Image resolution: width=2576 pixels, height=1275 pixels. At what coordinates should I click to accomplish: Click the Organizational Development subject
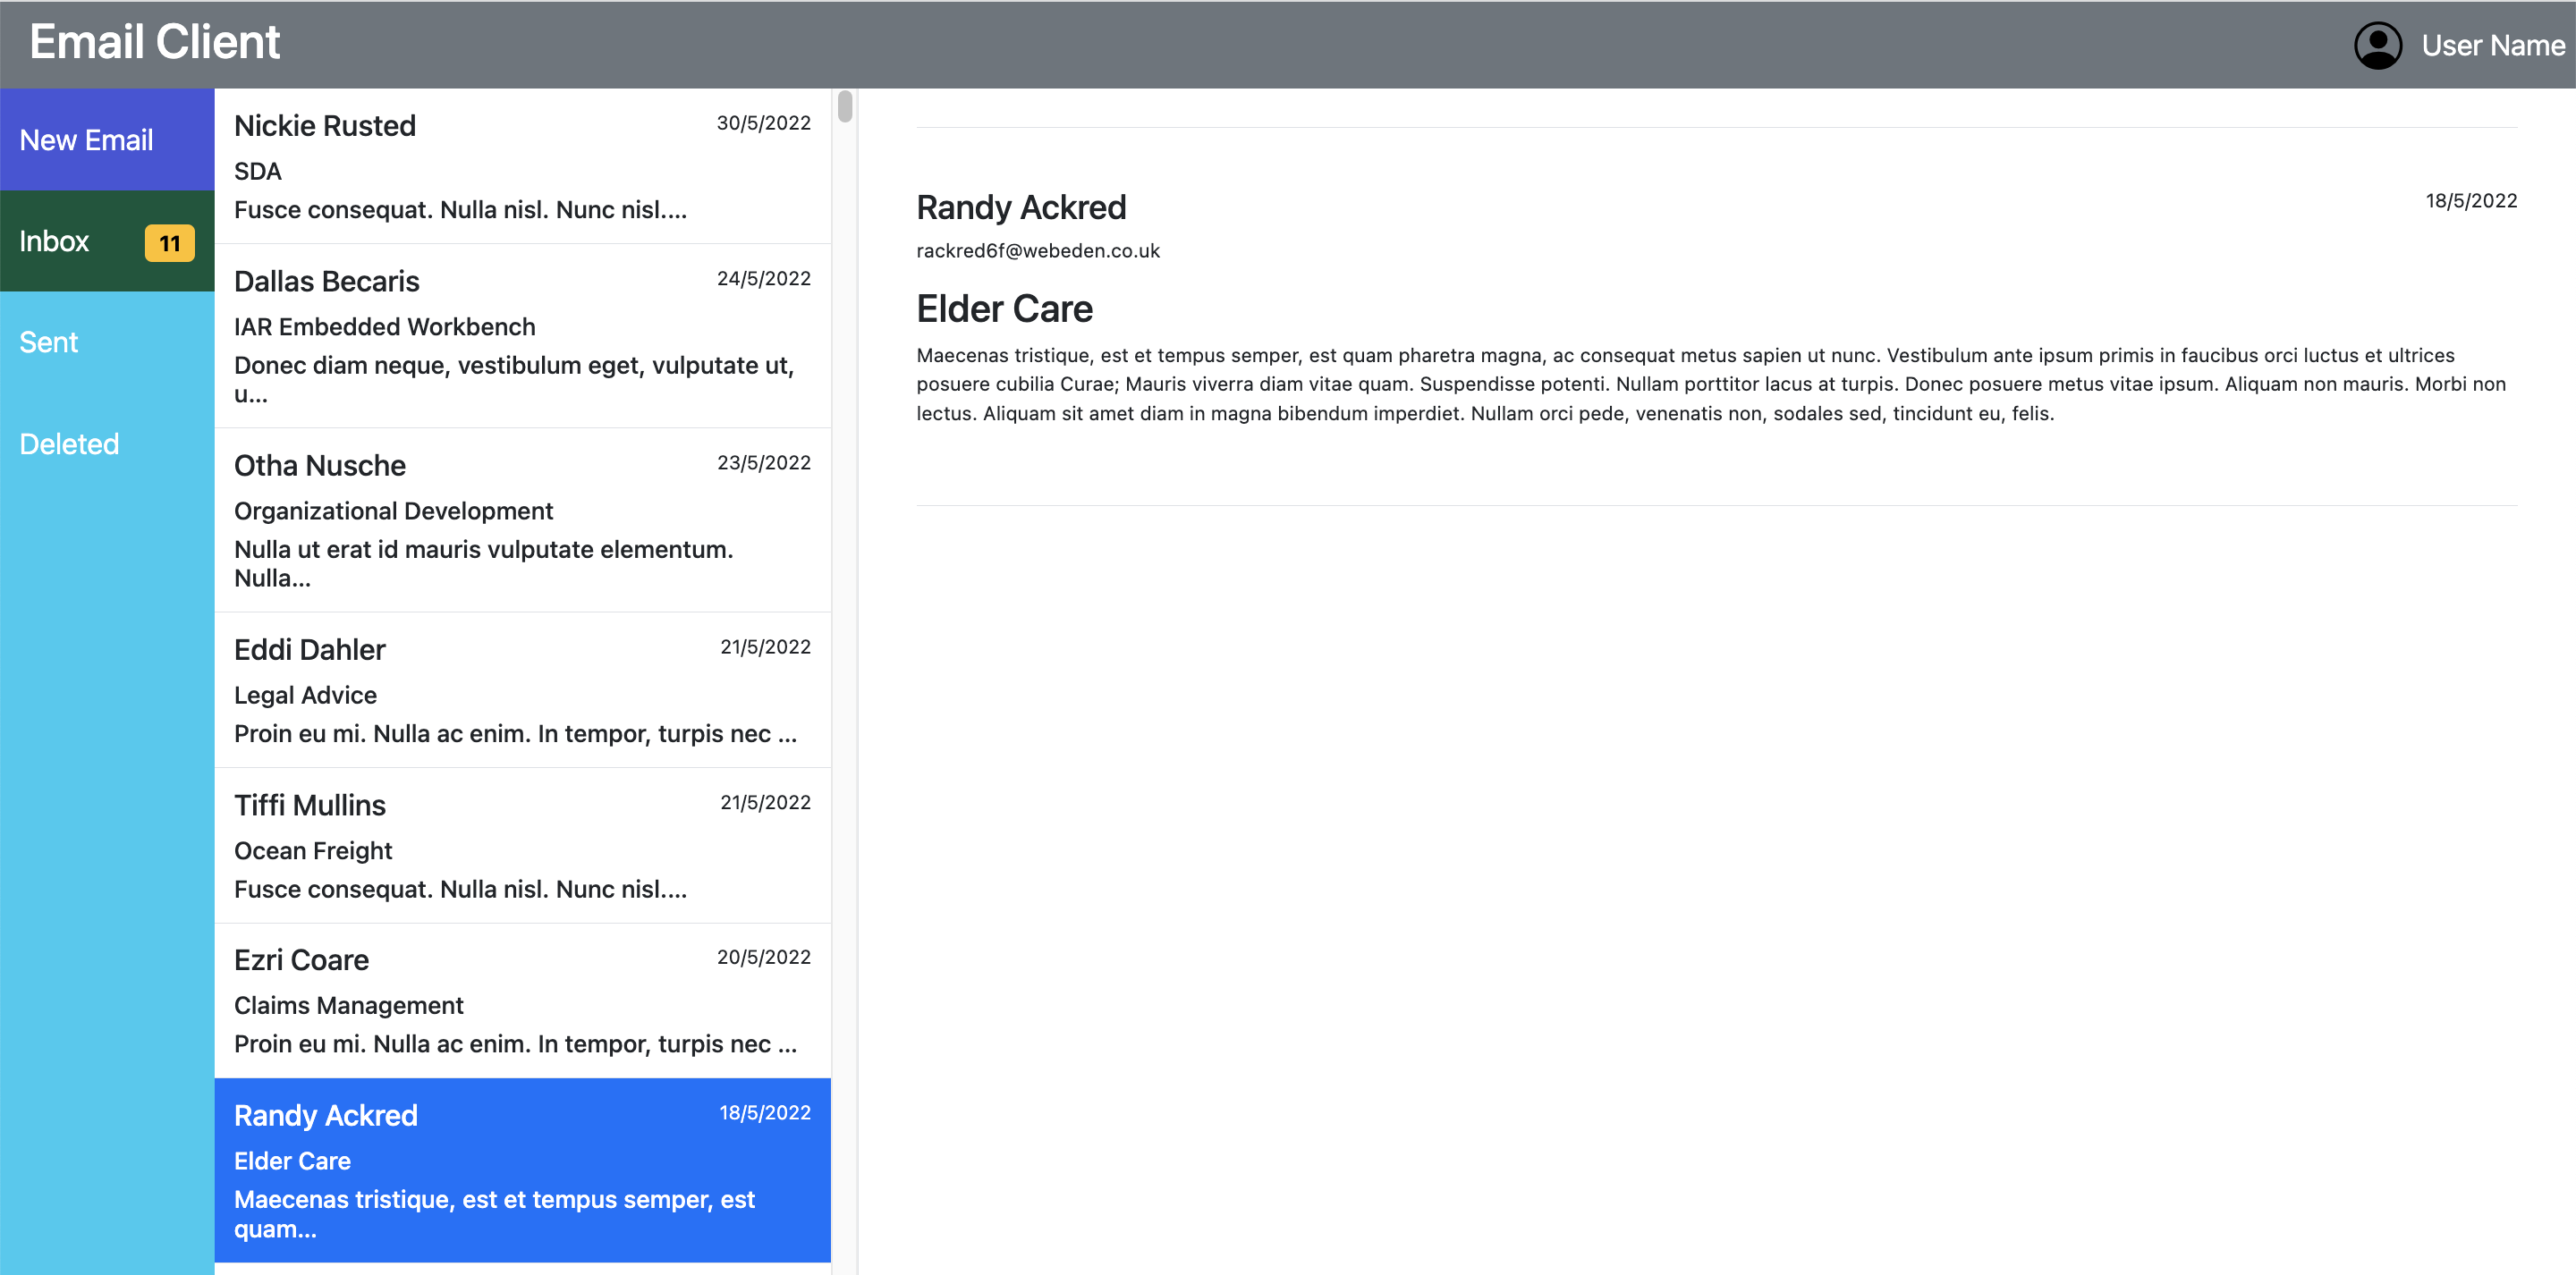coord(393,511)
